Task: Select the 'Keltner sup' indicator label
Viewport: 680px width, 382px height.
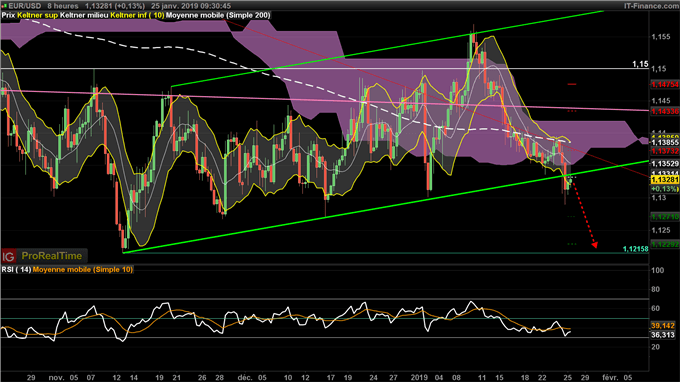Action: (x=37, y=15)
